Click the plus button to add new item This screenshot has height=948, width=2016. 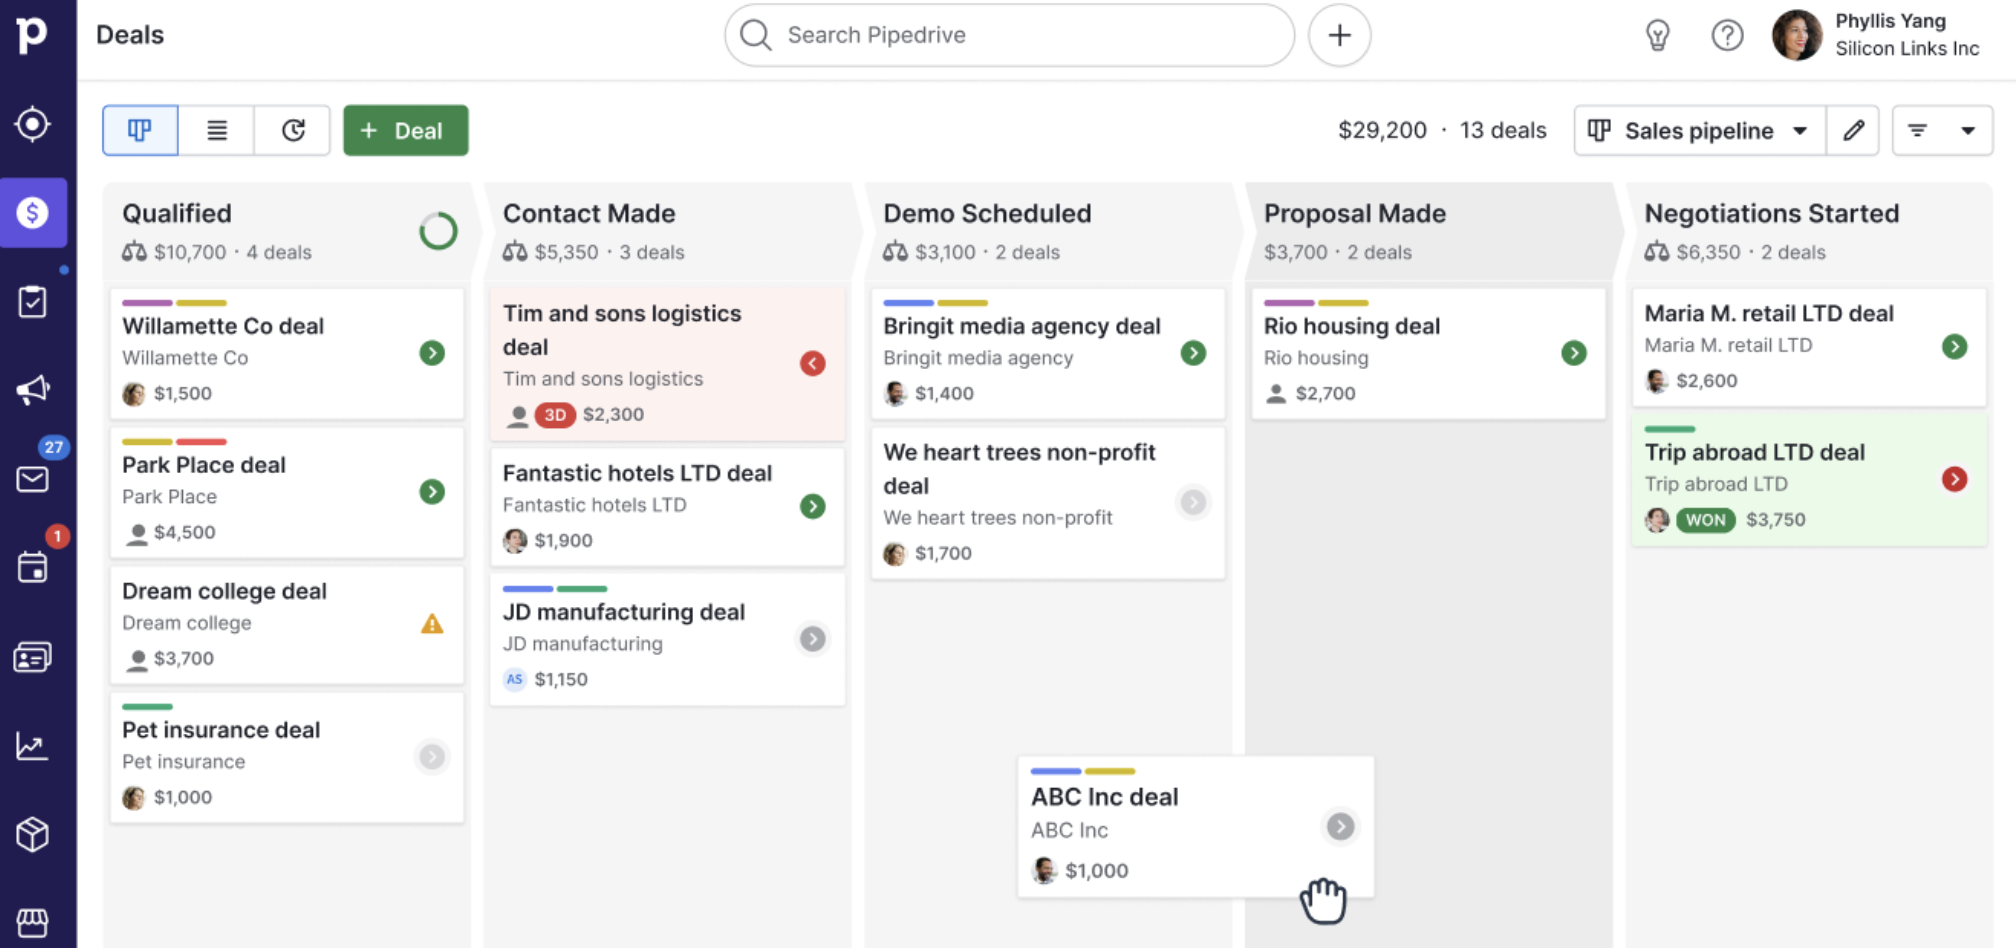coord(1339,34)
